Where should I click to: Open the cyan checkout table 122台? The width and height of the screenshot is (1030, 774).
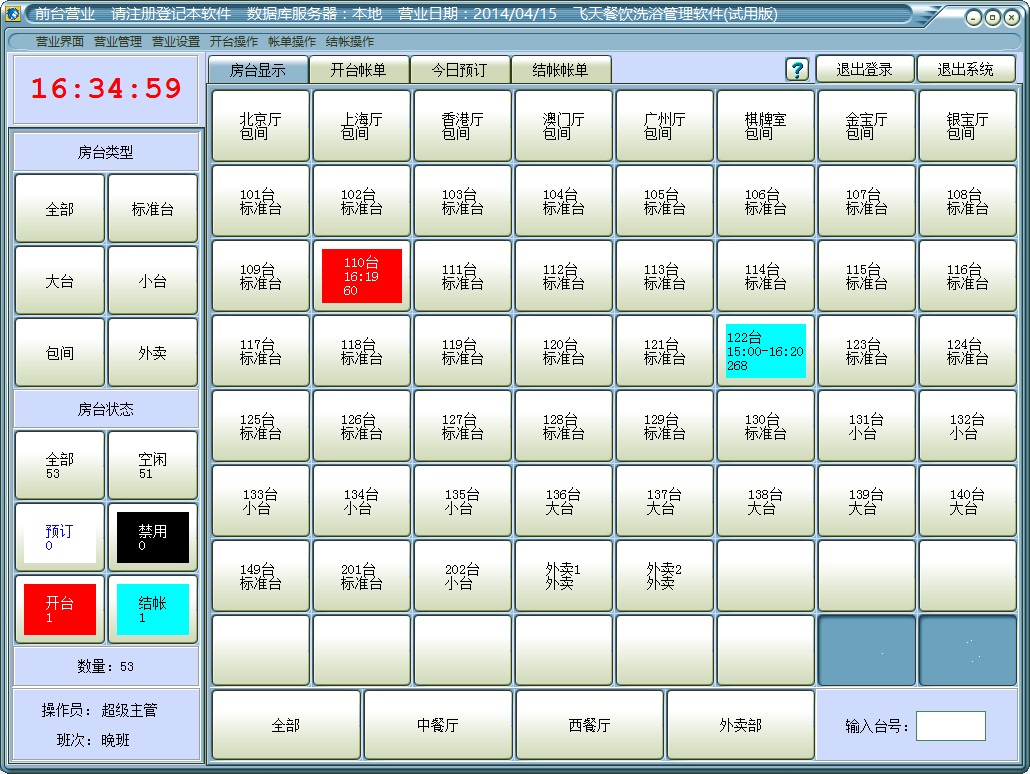[x=765, y=351]
